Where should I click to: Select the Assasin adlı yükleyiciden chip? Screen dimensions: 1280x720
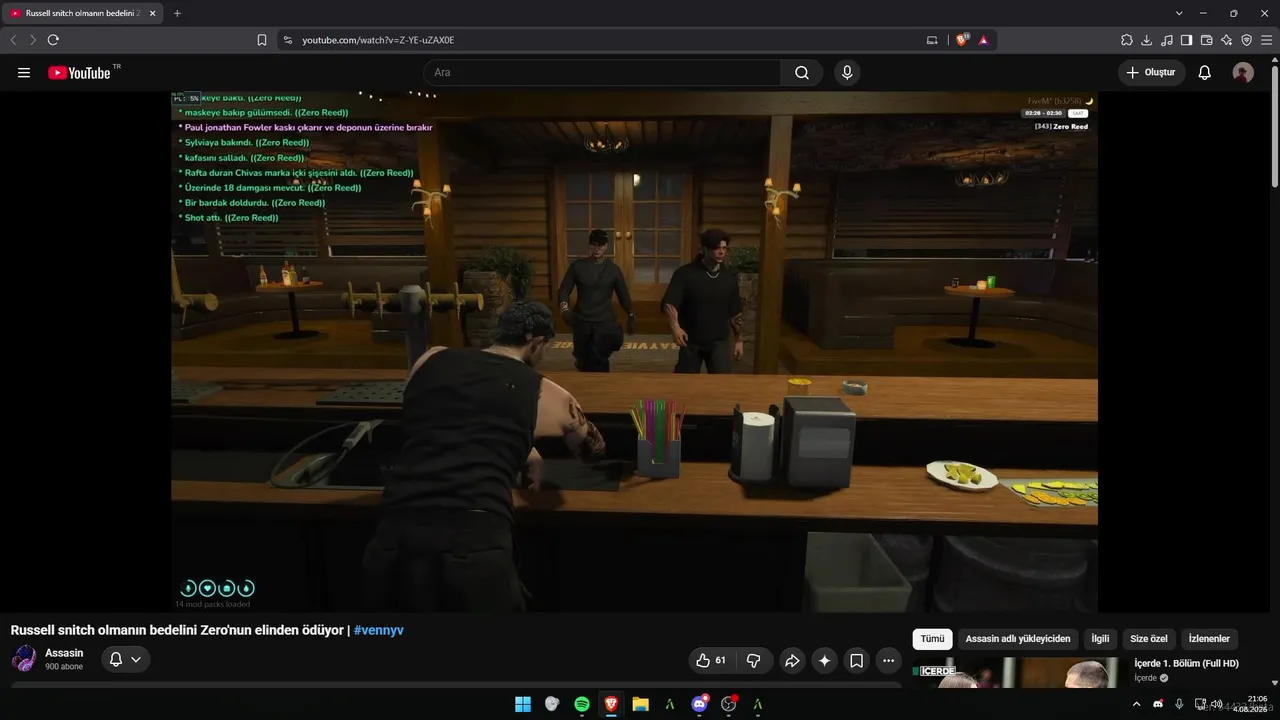[x=1018, y=639]
